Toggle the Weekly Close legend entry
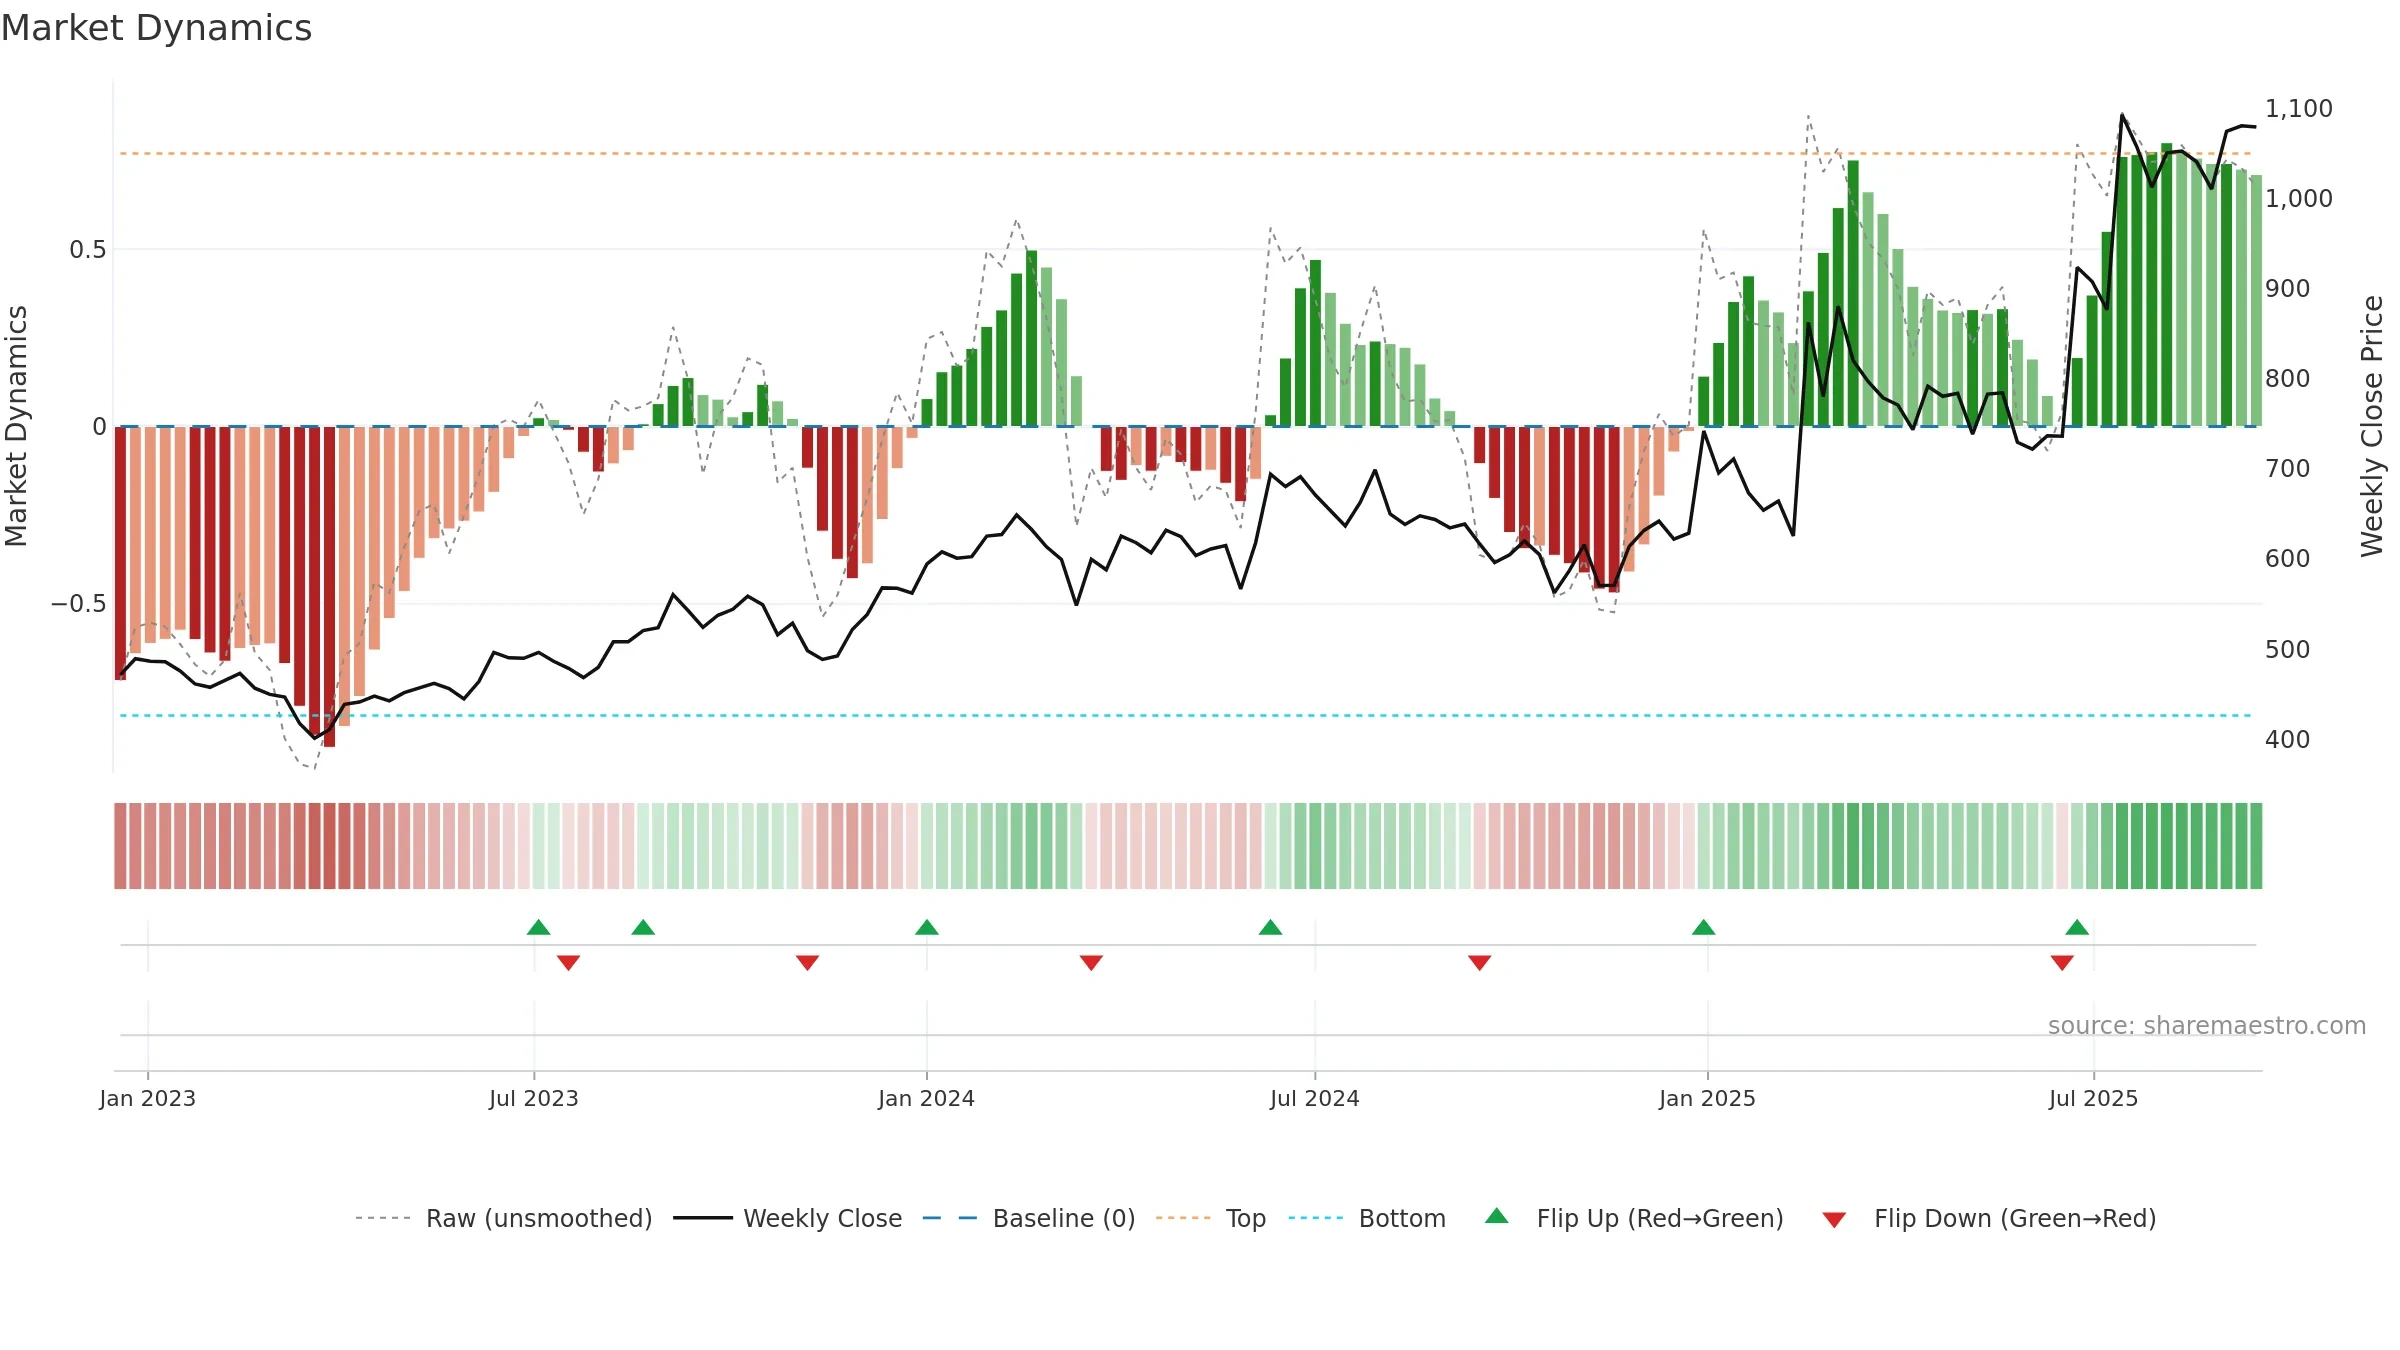This screenshot has height=1350, width=2400. point(787,1218)
